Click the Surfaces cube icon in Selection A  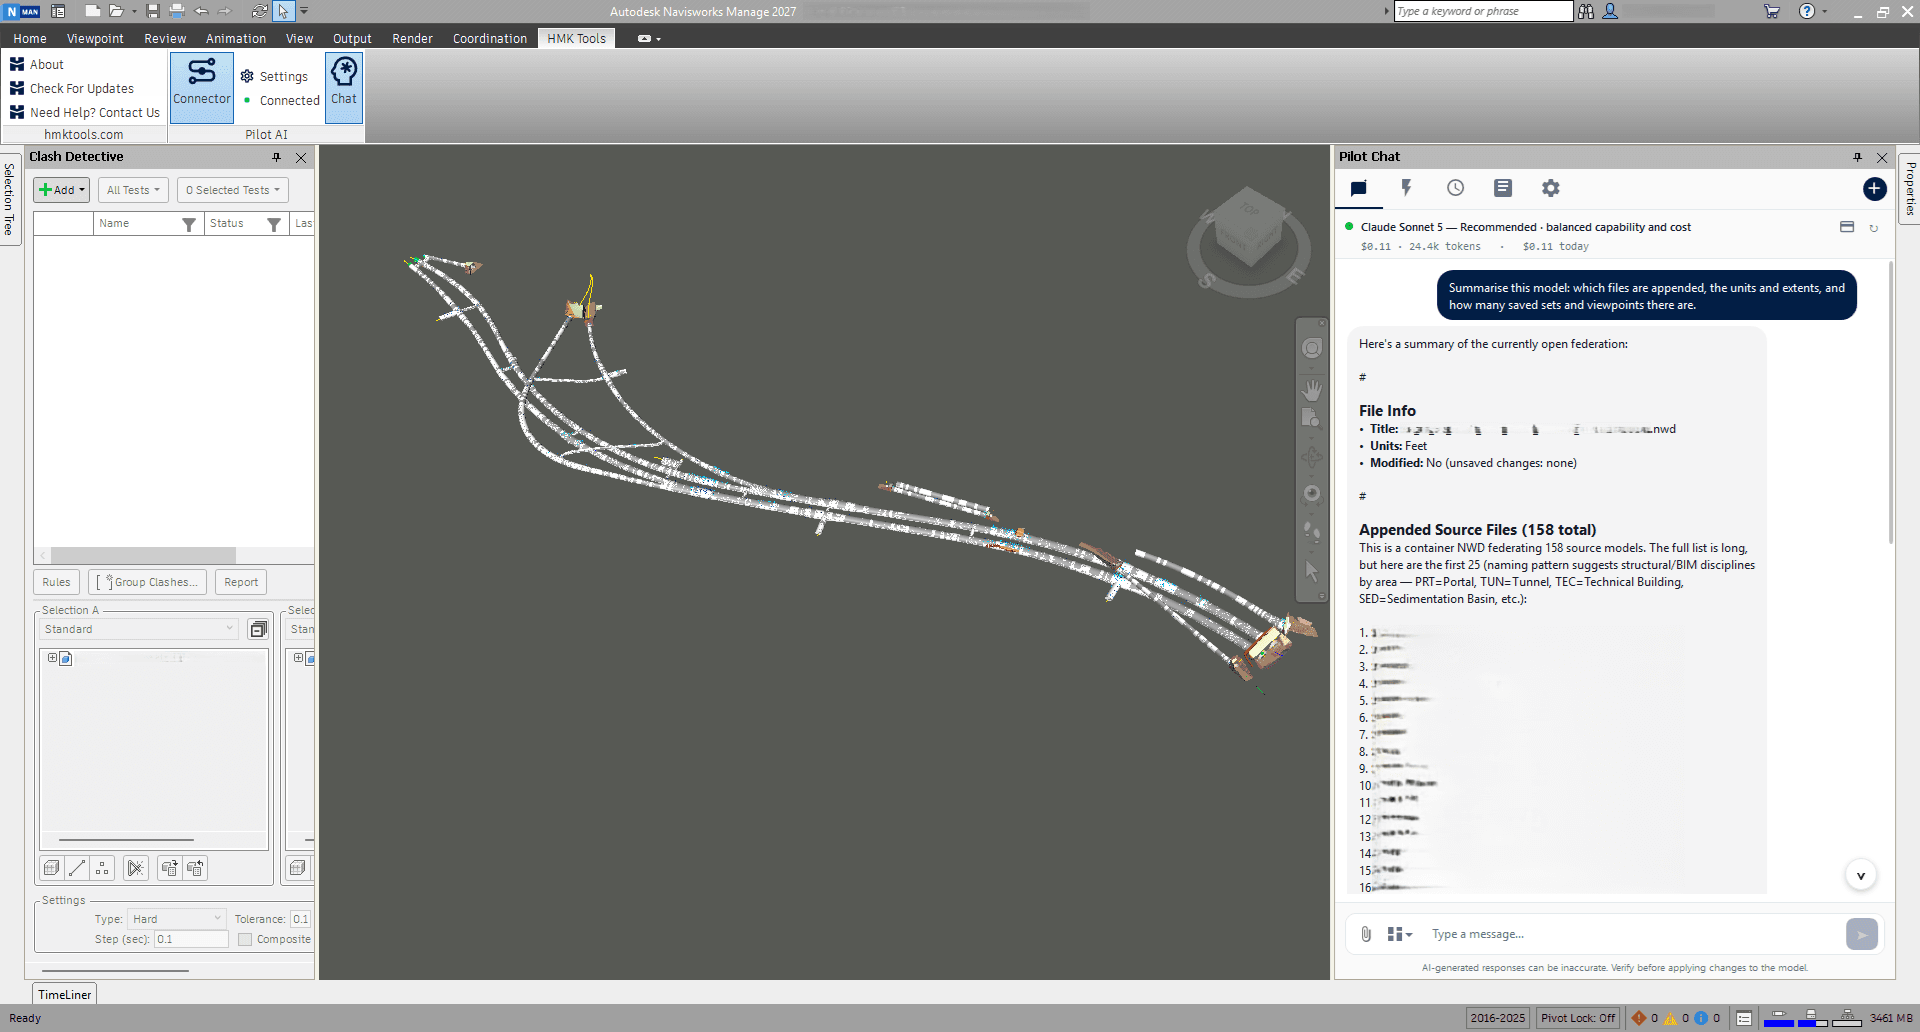52,868
